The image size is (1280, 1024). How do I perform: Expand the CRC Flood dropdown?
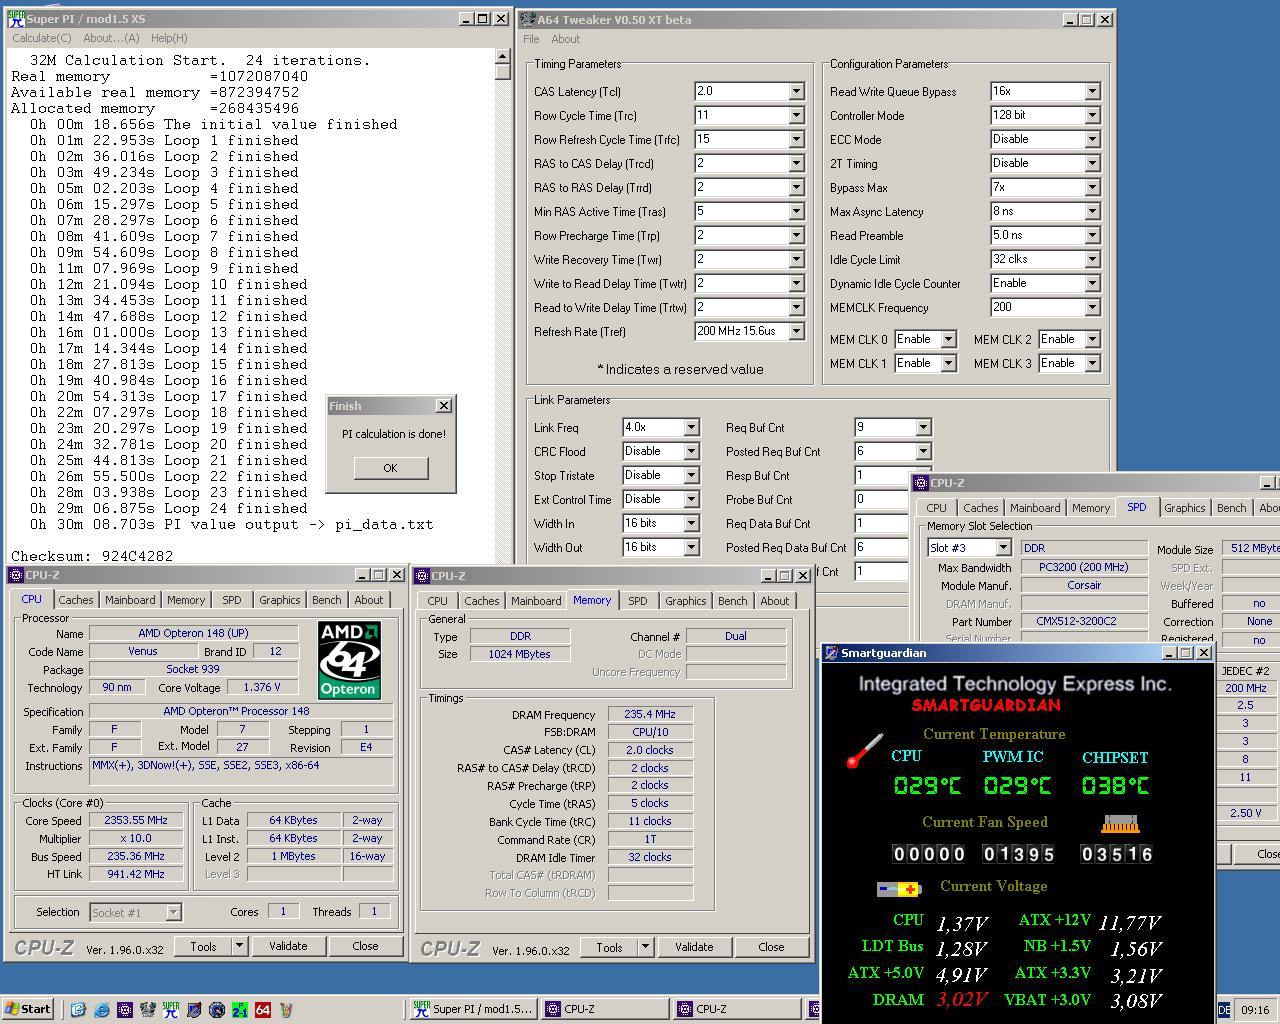[690, 451]
